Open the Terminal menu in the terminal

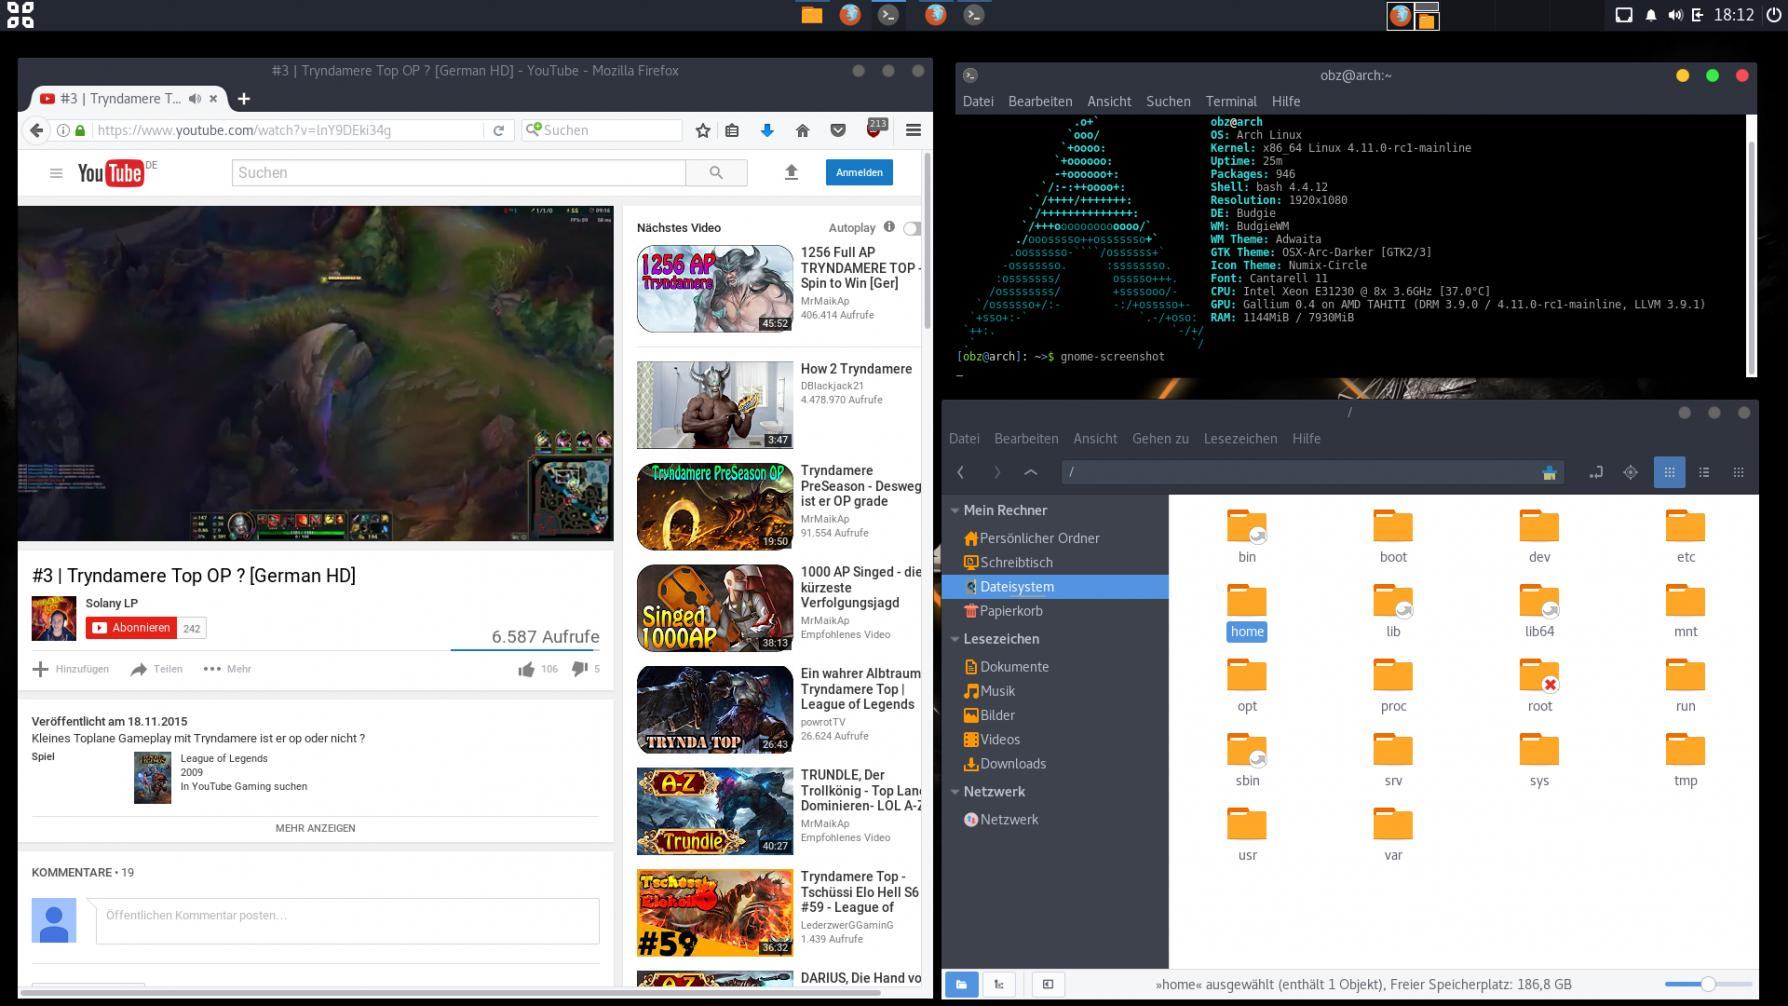coord(1231,101)
